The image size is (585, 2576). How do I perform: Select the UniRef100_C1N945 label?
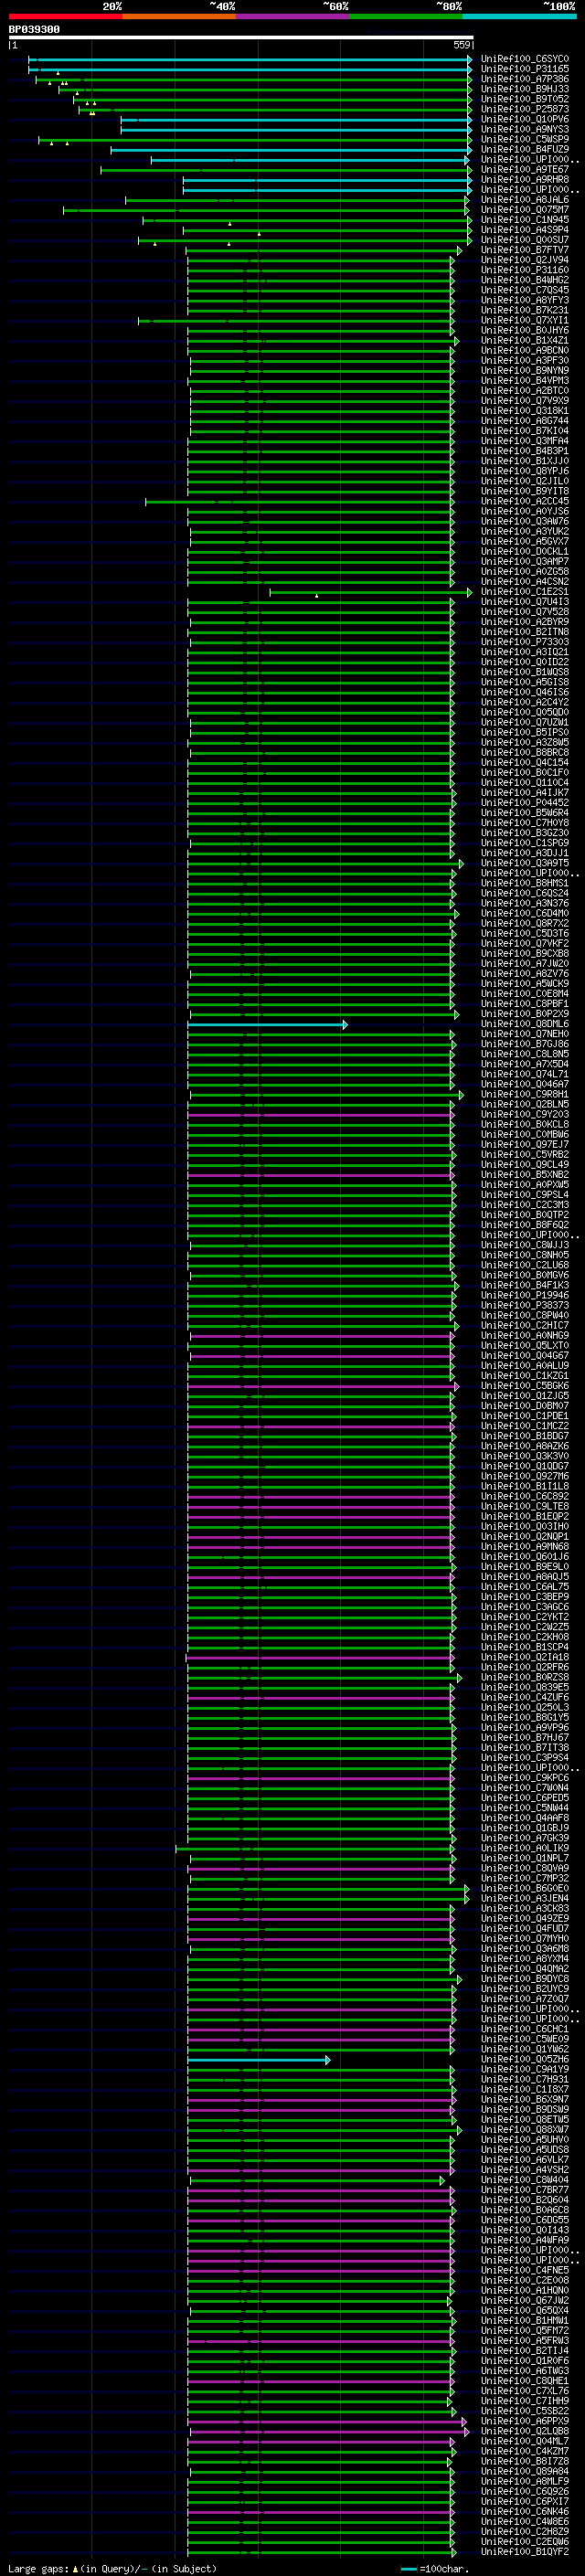(x=525, y=220)
